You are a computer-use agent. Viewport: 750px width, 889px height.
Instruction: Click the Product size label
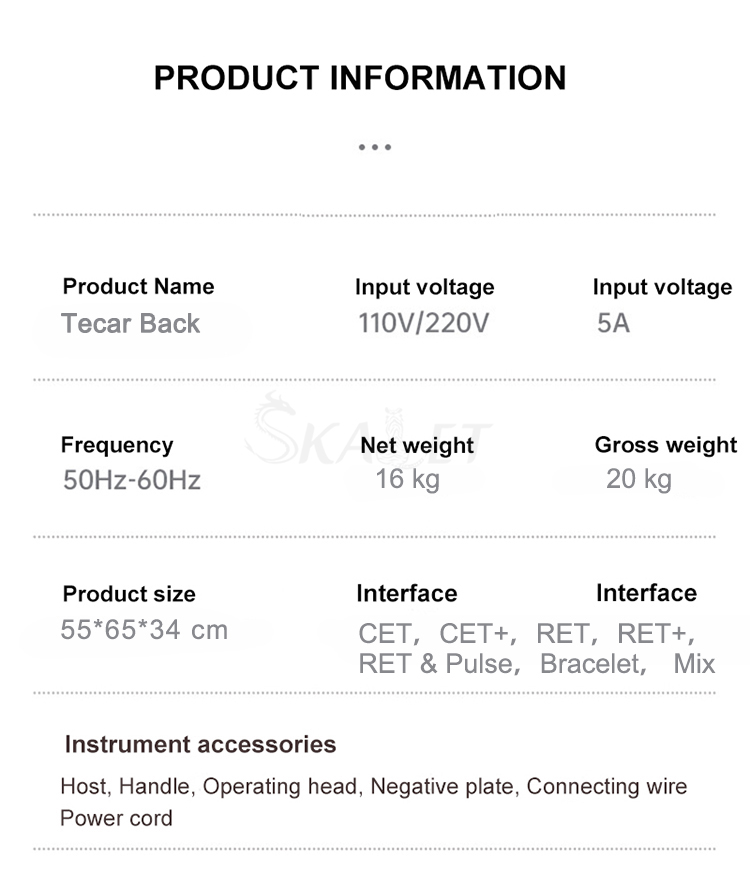pos(129,594)
